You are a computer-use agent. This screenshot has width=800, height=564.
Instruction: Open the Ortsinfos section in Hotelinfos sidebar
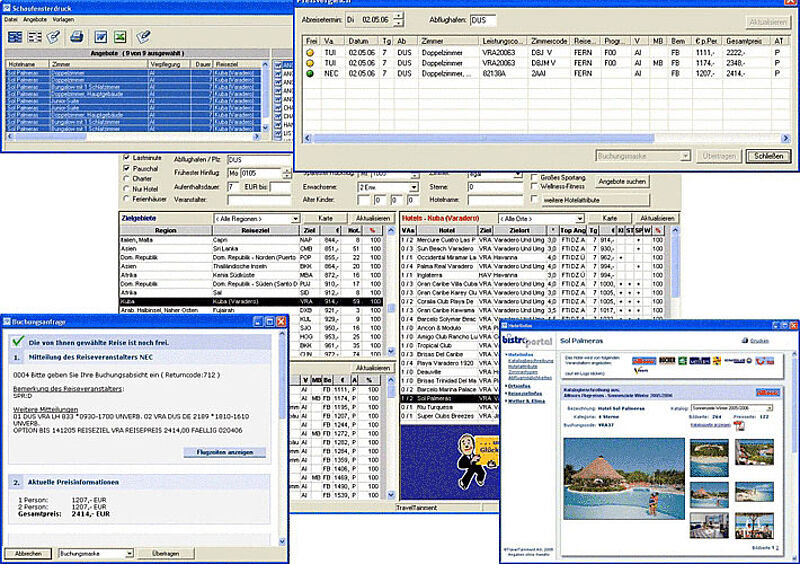519,386
